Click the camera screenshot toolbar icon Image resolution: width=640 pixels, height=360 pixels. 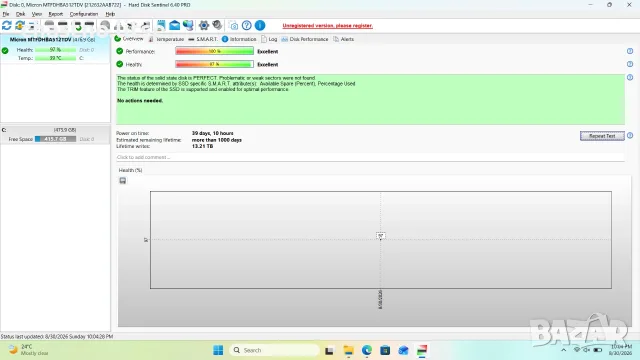pyautogui.click(x=233, y=26)
